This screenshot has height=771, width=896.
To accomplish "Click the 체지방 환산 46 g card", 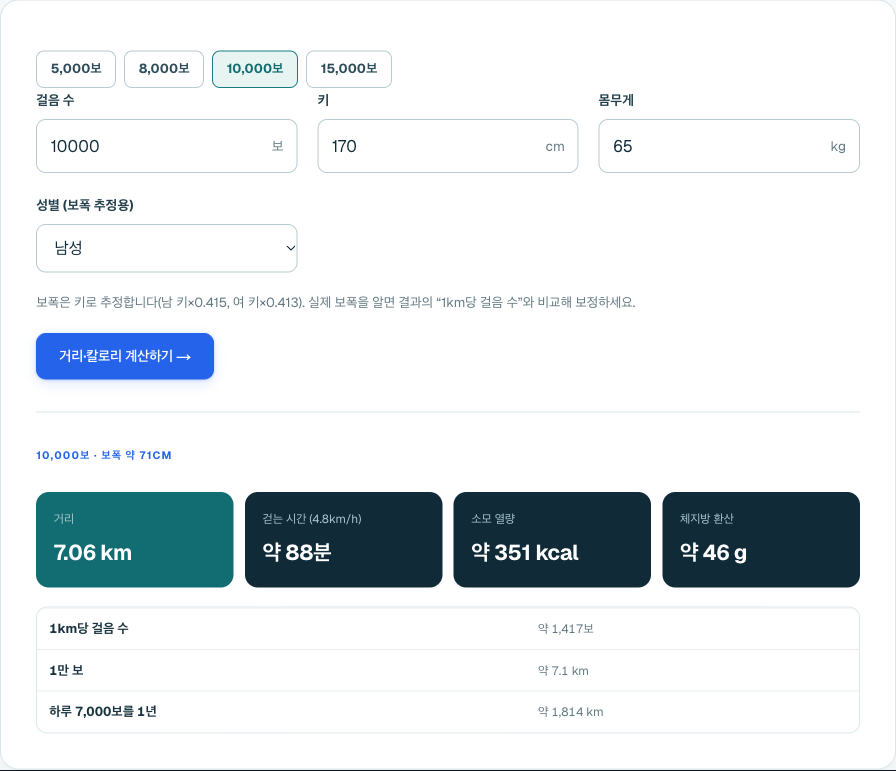I will click(x=761, y=540).
